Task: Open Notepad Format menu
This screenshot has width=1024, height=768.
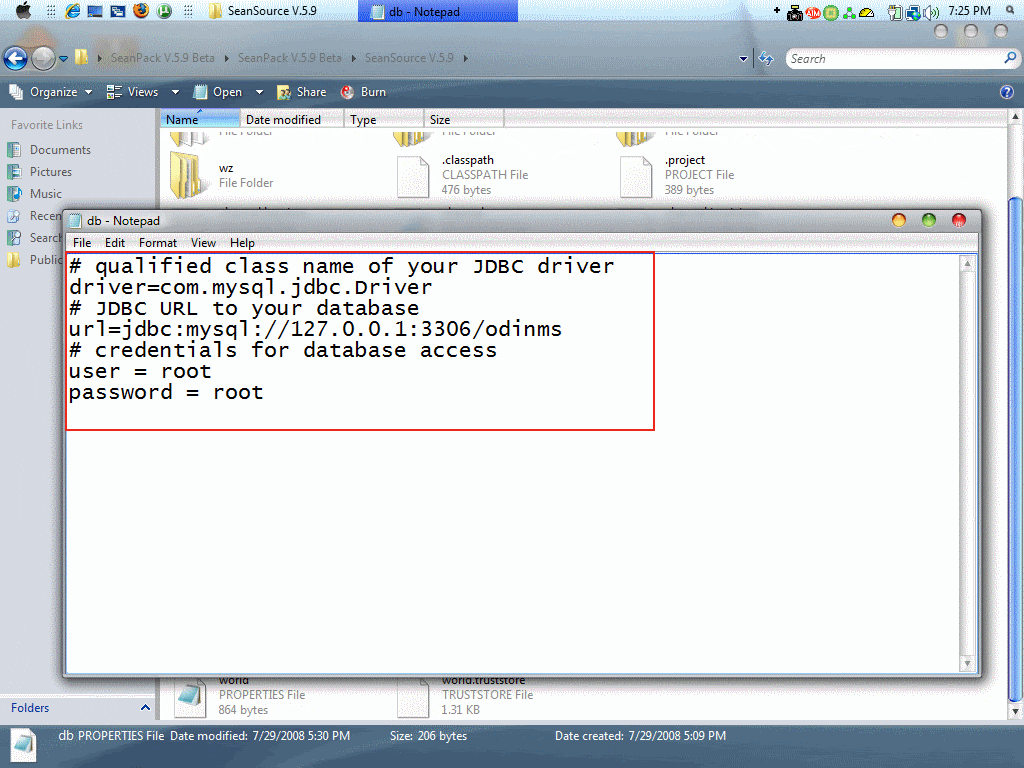Action: point(158,243)
